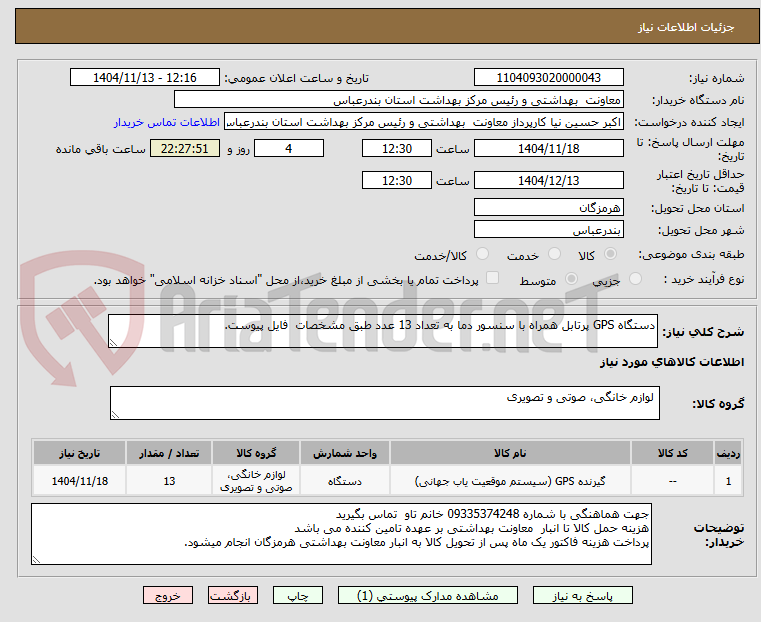Image resolution: width=761 pixels, height=622 pixels.
Task: Click the request creator field اکبر حسین نیا
Action: tap(424, 122)
